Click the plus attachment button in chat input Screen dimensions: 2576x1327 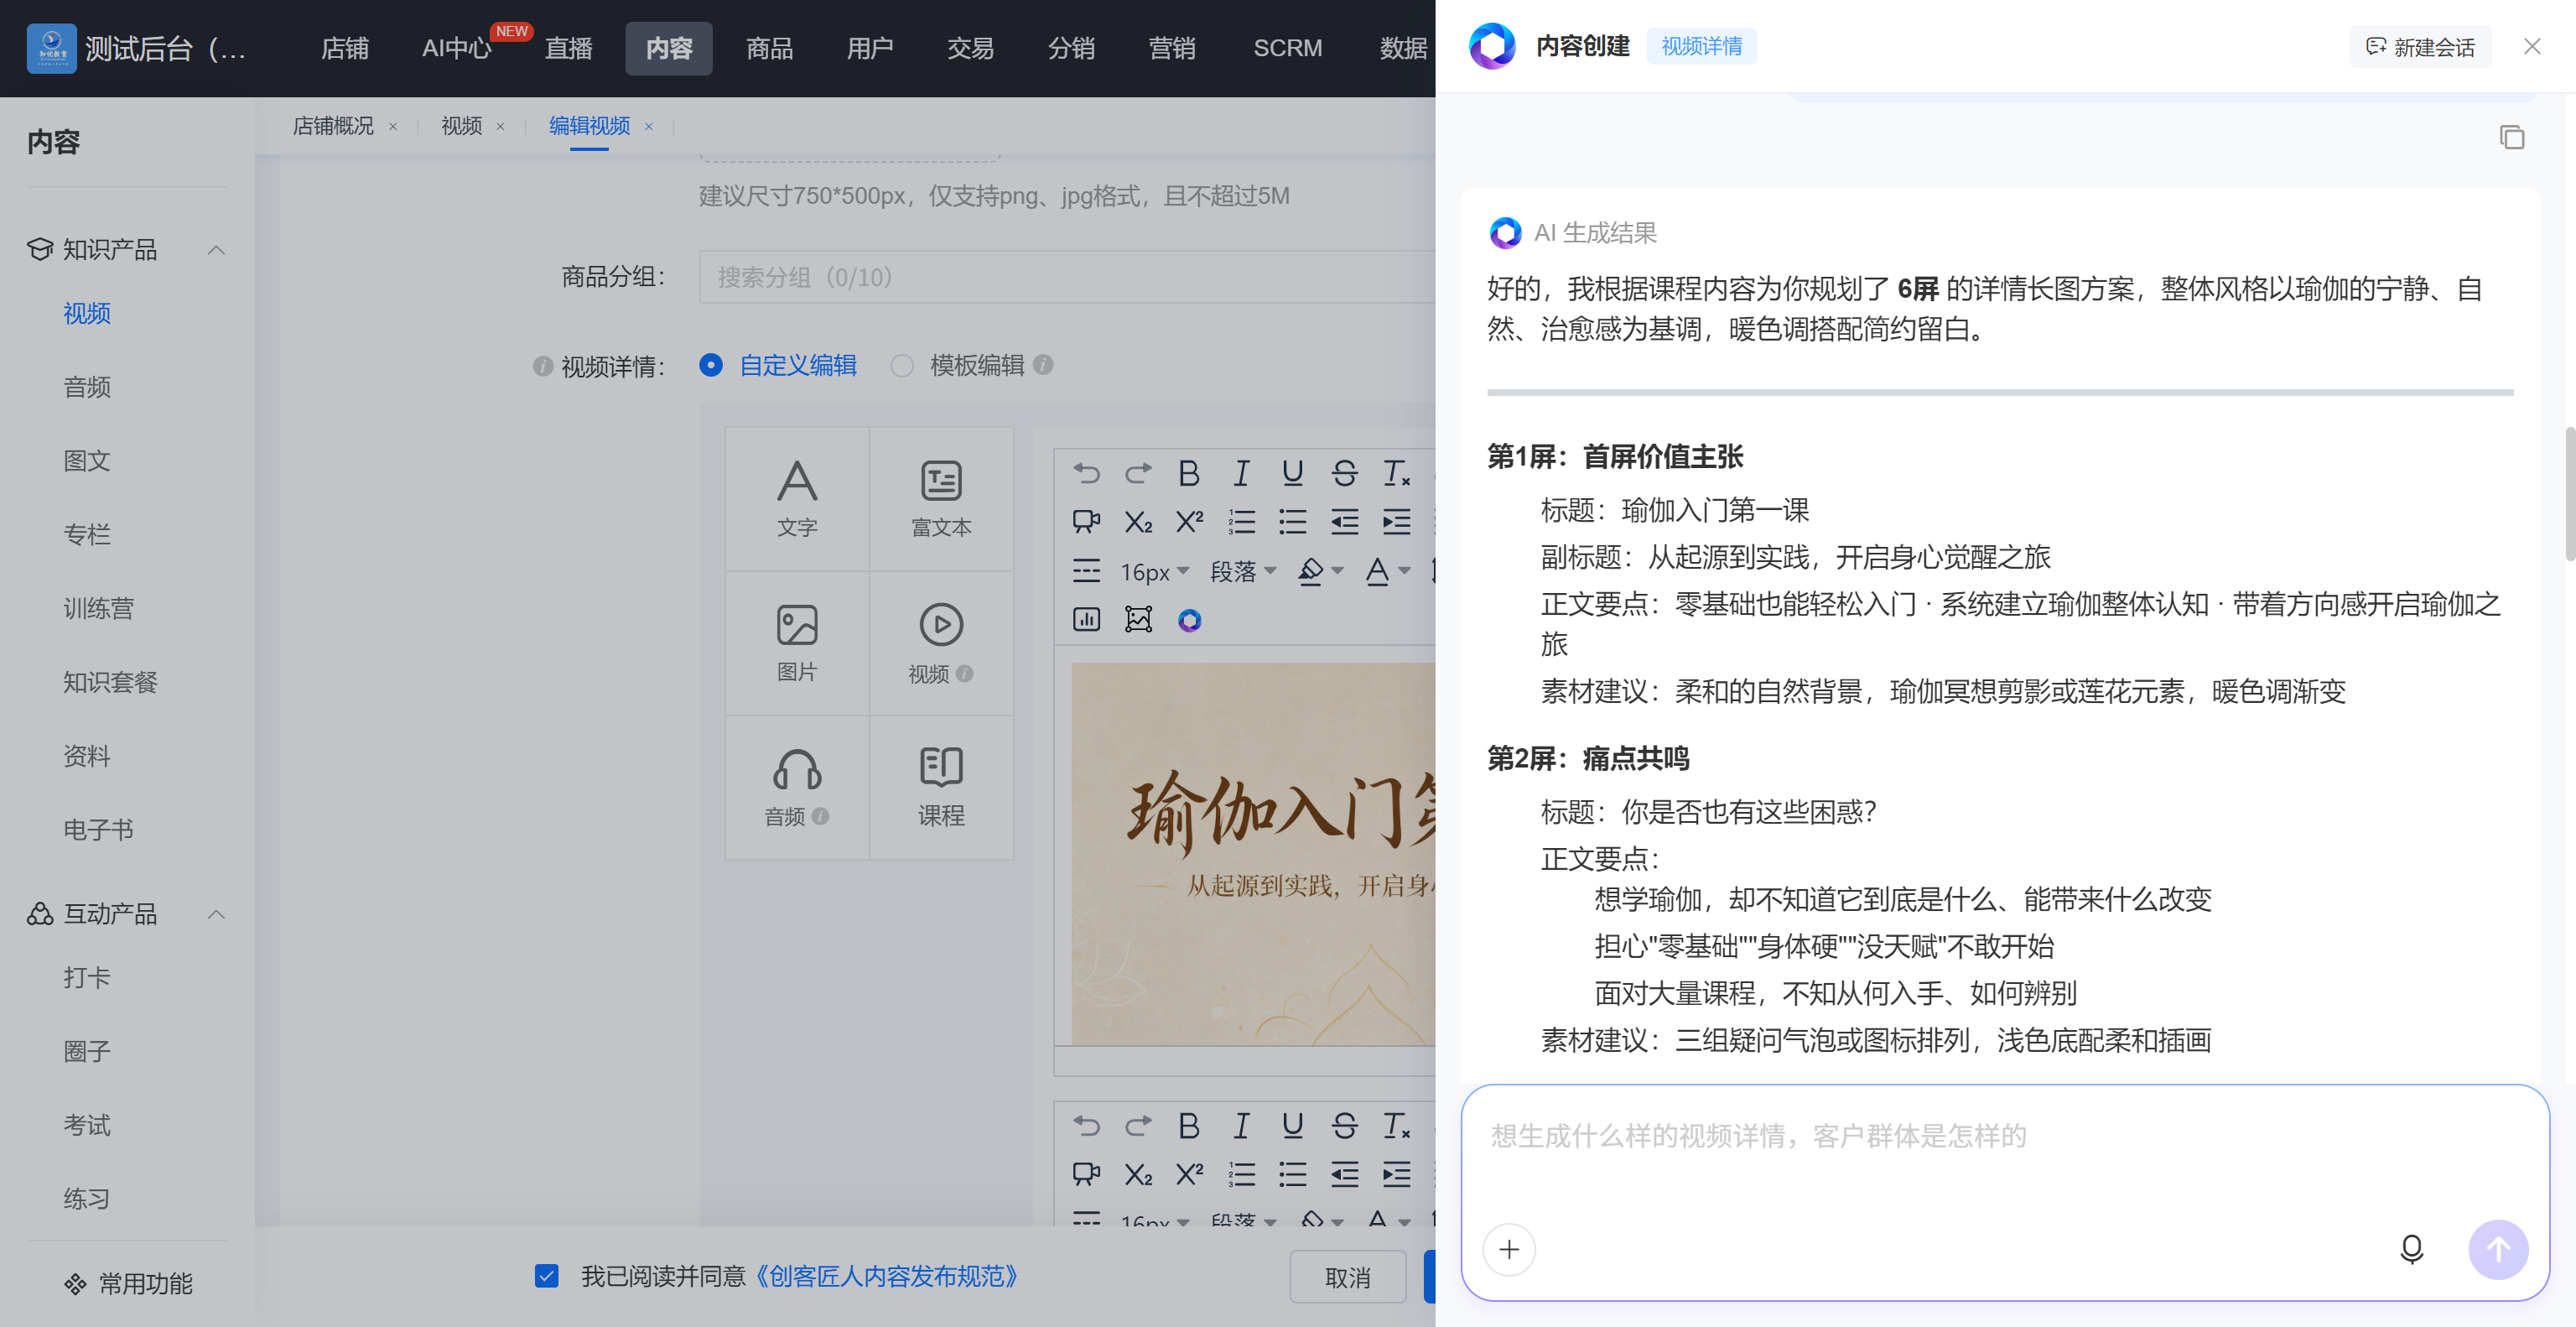(1509, 1249)
